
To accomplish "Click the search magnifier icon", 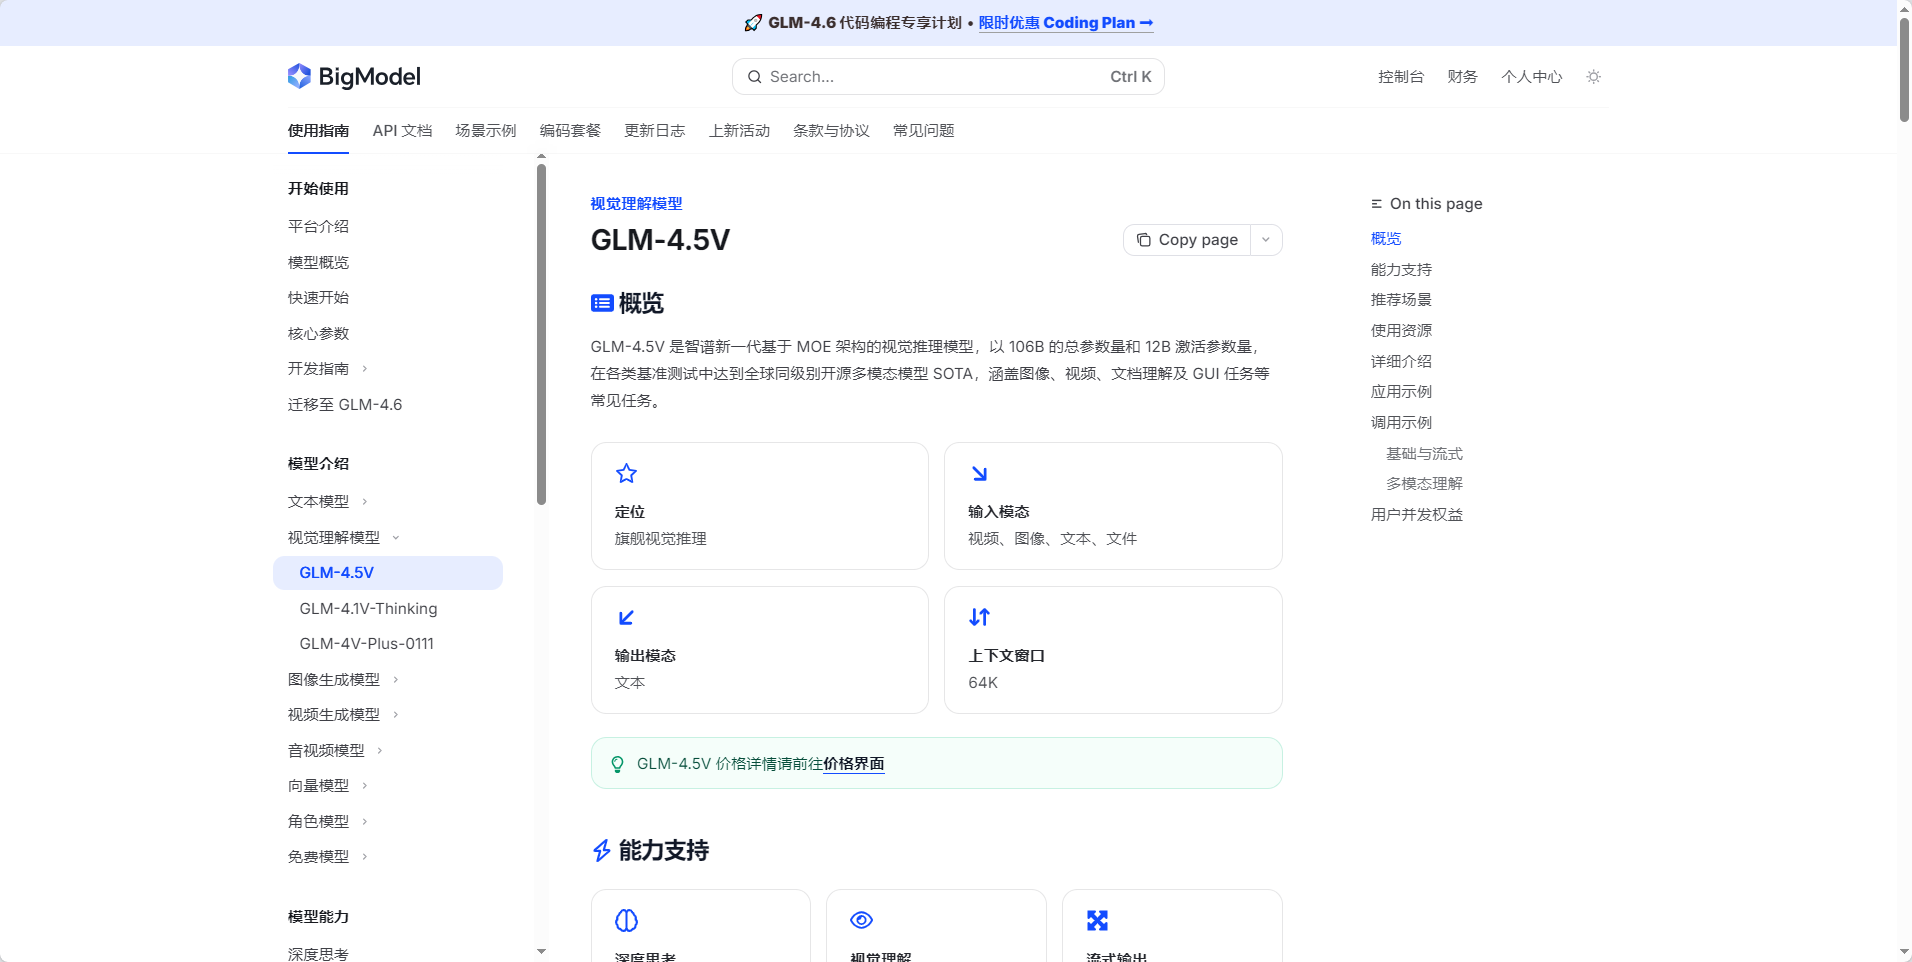I will click(x=755, y=77).
